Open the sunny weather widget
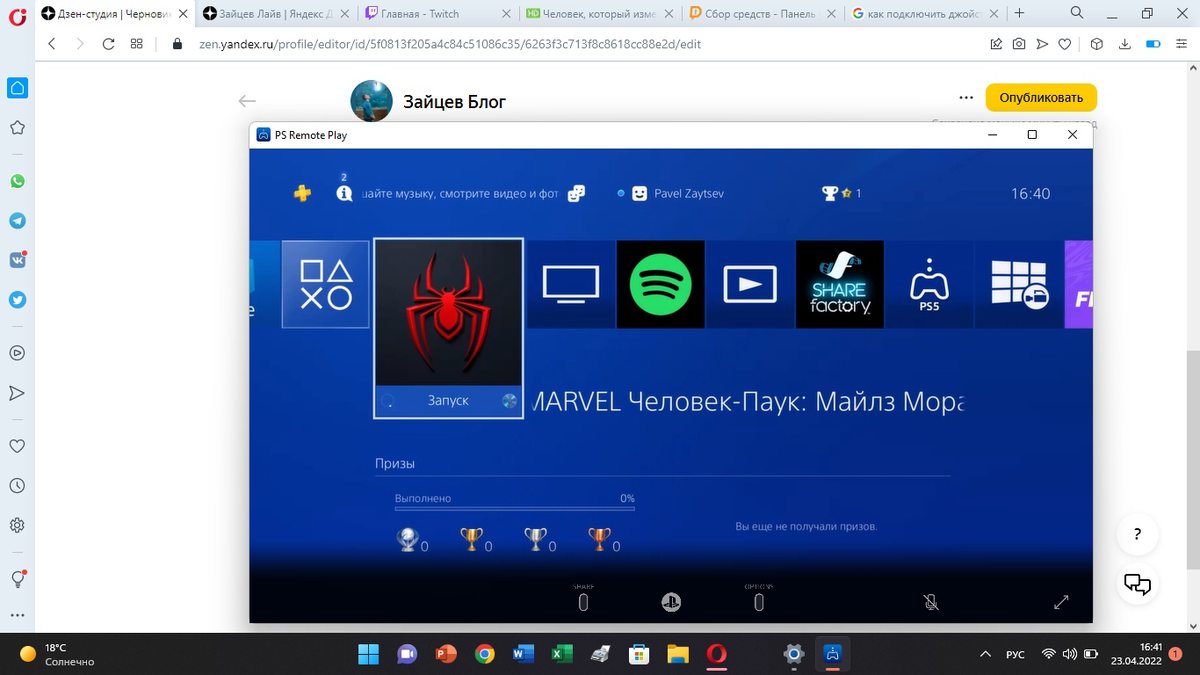The height and width of the screenshot is (675, 1200). click(58, 655)
